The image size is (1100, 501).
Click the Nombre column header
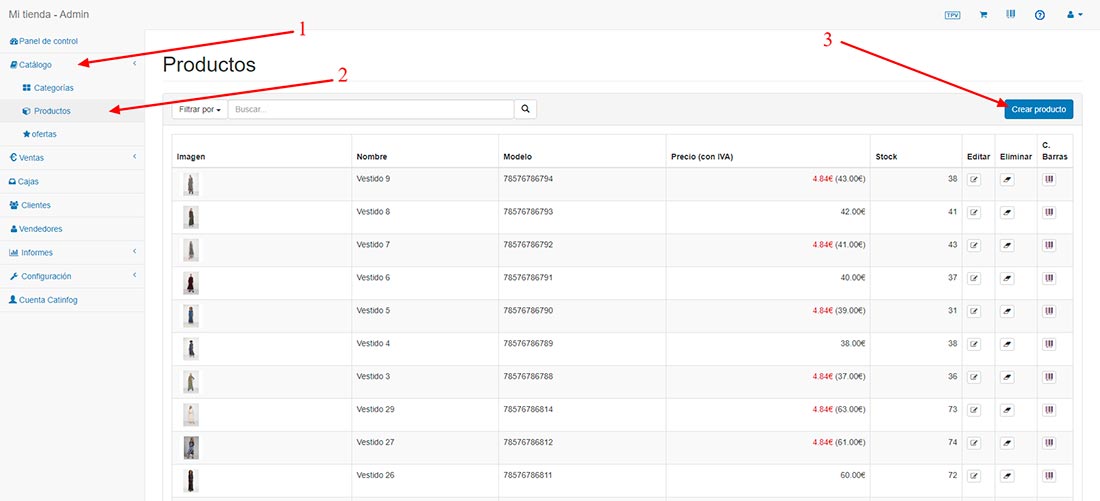[x=372, y=157]
